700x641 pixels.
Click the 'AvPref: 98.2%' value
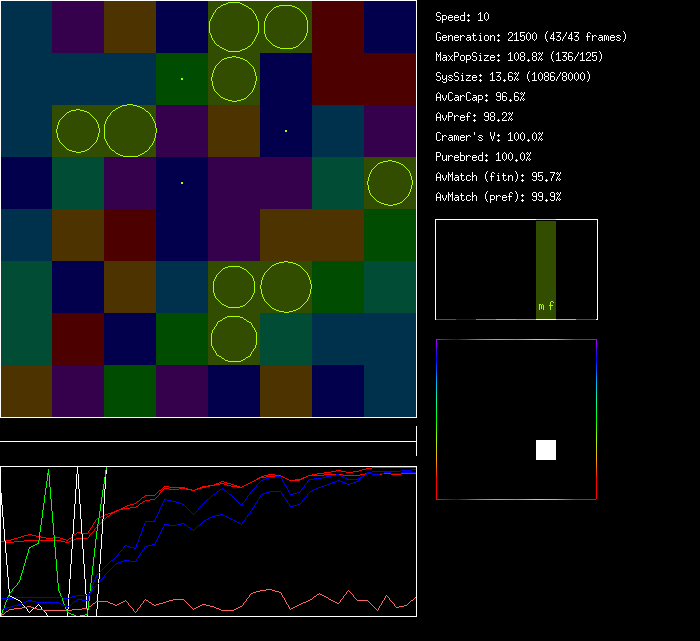click(475, 117)
